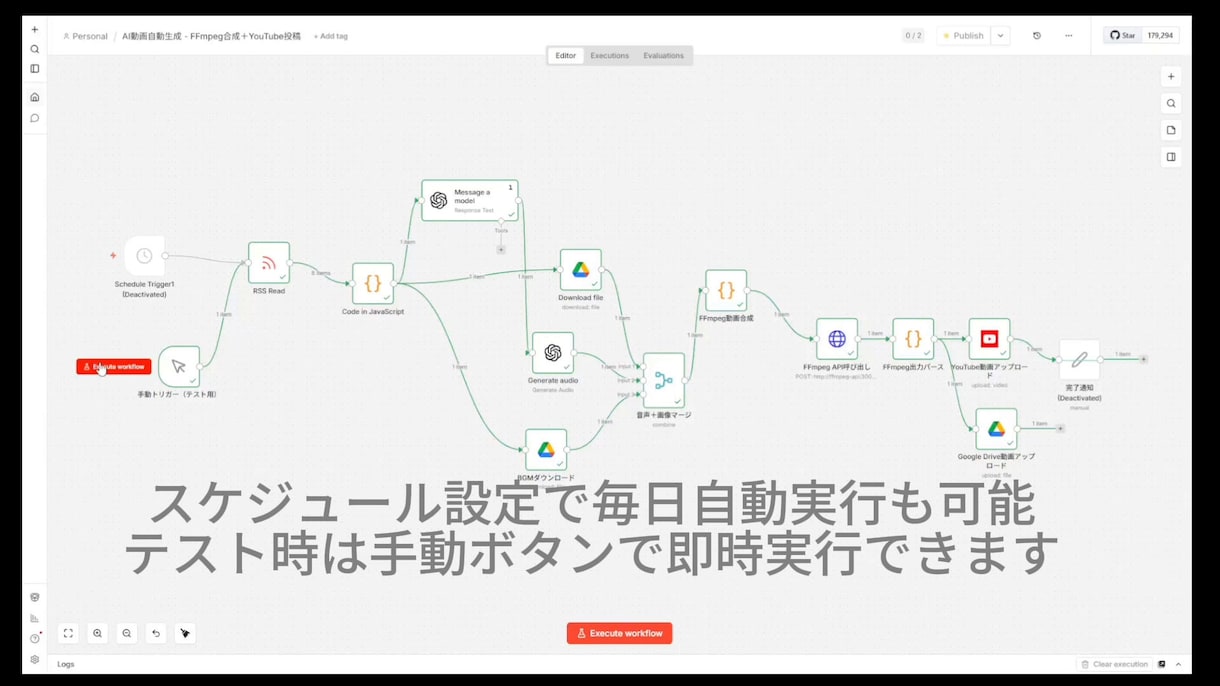Expand logs panel with chevron
Screen dimensions: 1220x686
1178,664
